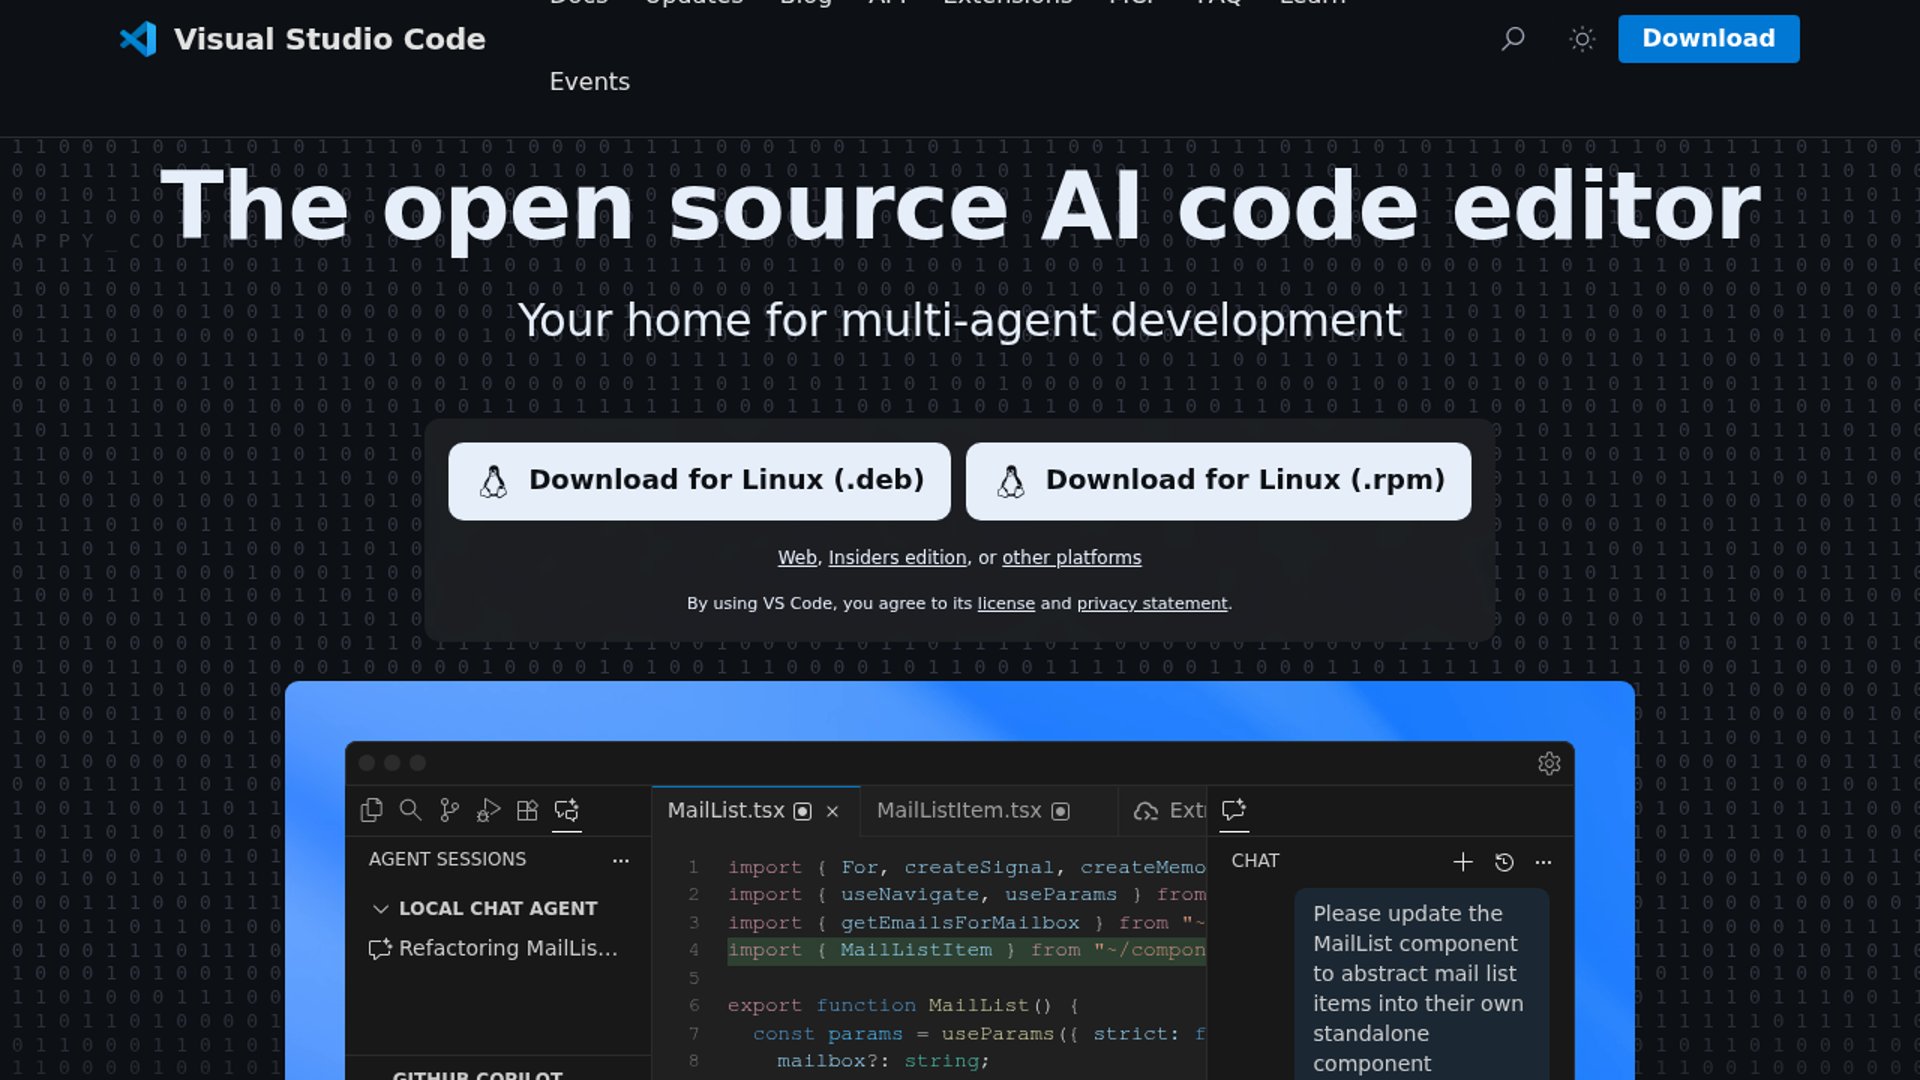Select the Chat icon in the activity bar
Viewport: 1920px width, 1080px height.
[567, 811]
